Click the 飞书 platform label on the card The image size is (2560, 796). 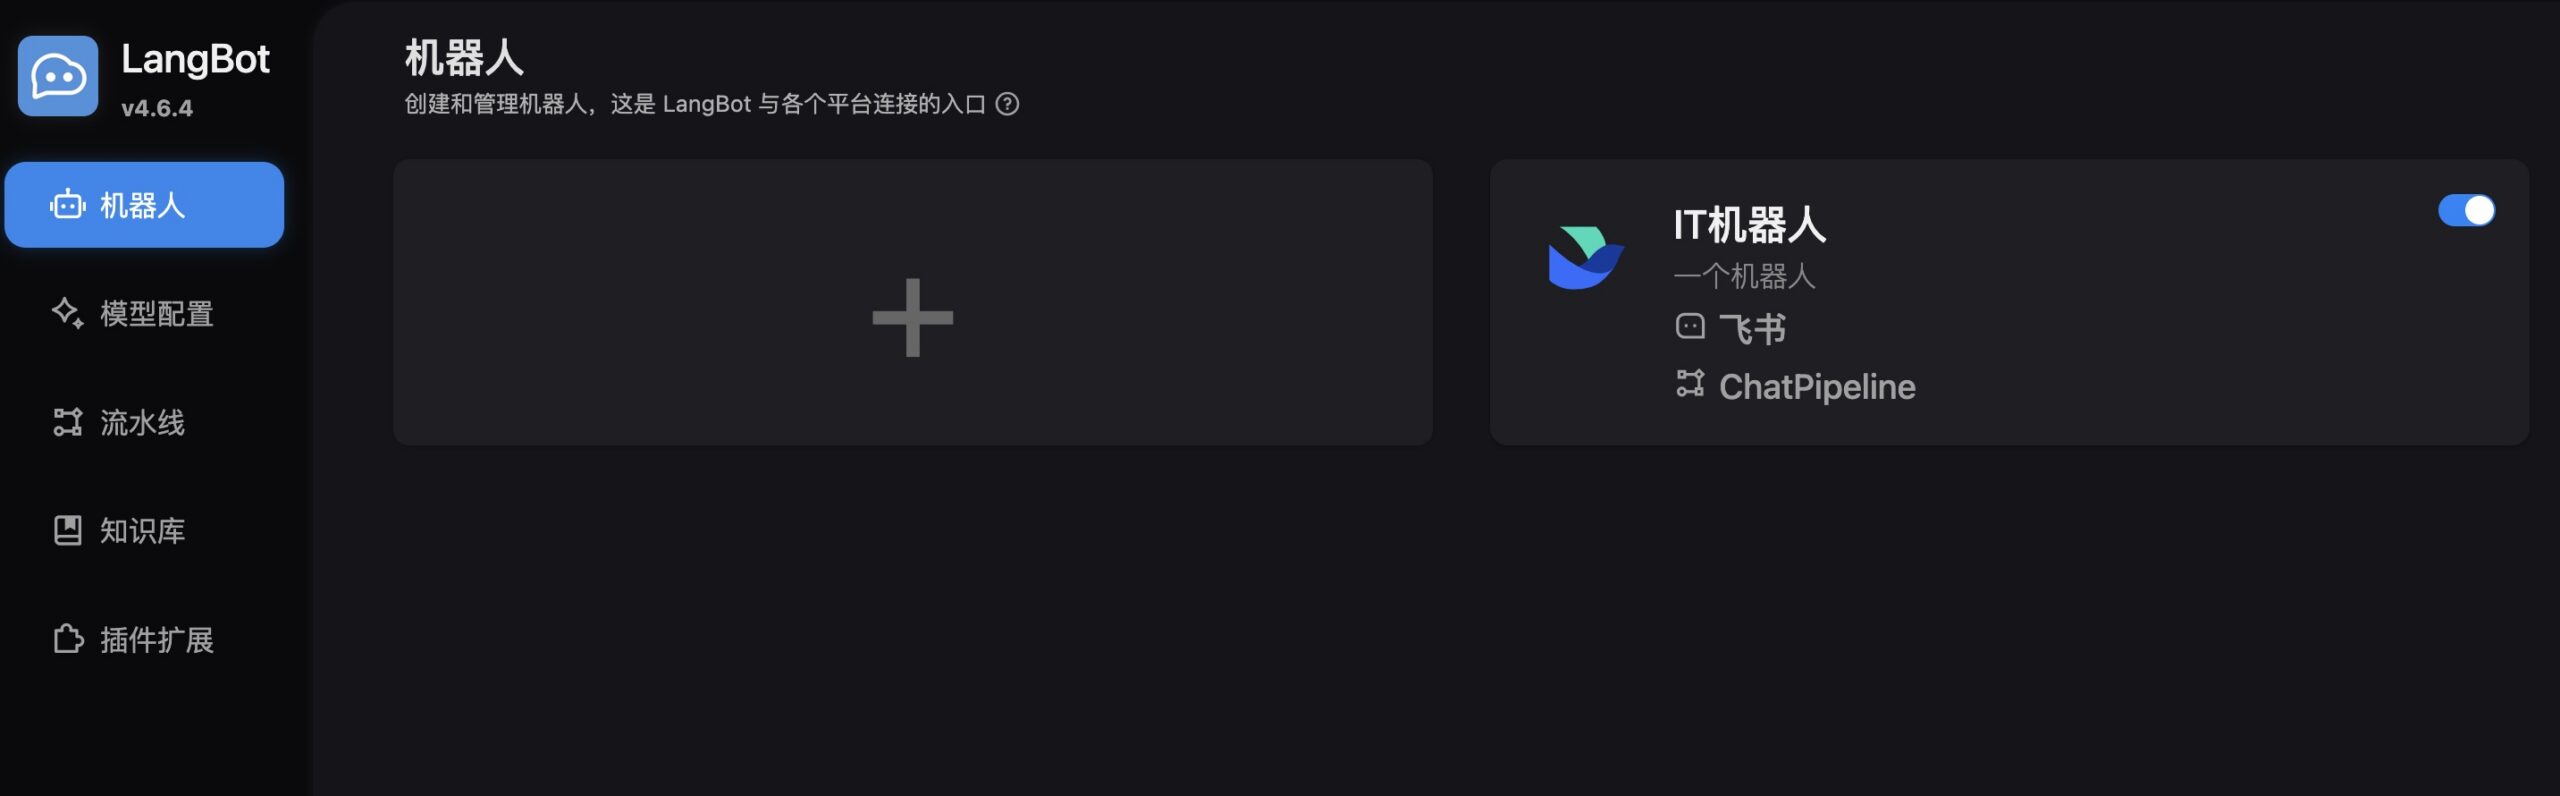point(1752,328)
